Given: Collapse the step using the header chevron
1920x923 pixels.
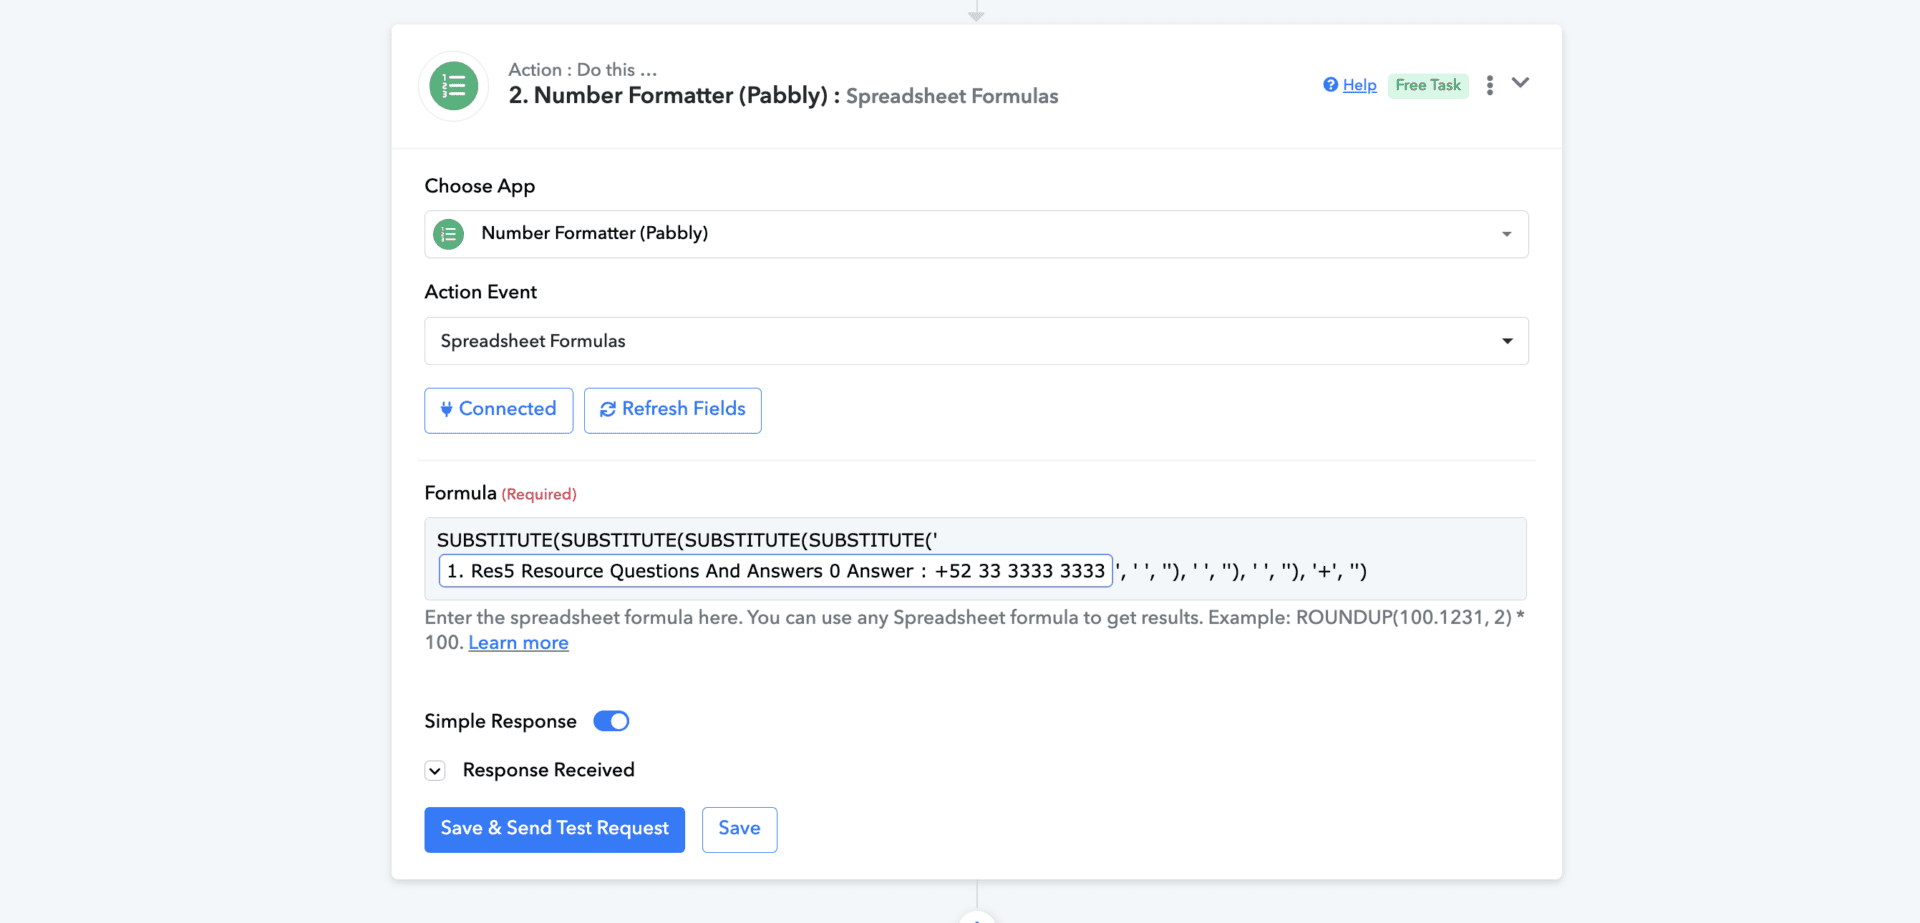Looking at the screenshot, I should click(x=1520, y=83).
